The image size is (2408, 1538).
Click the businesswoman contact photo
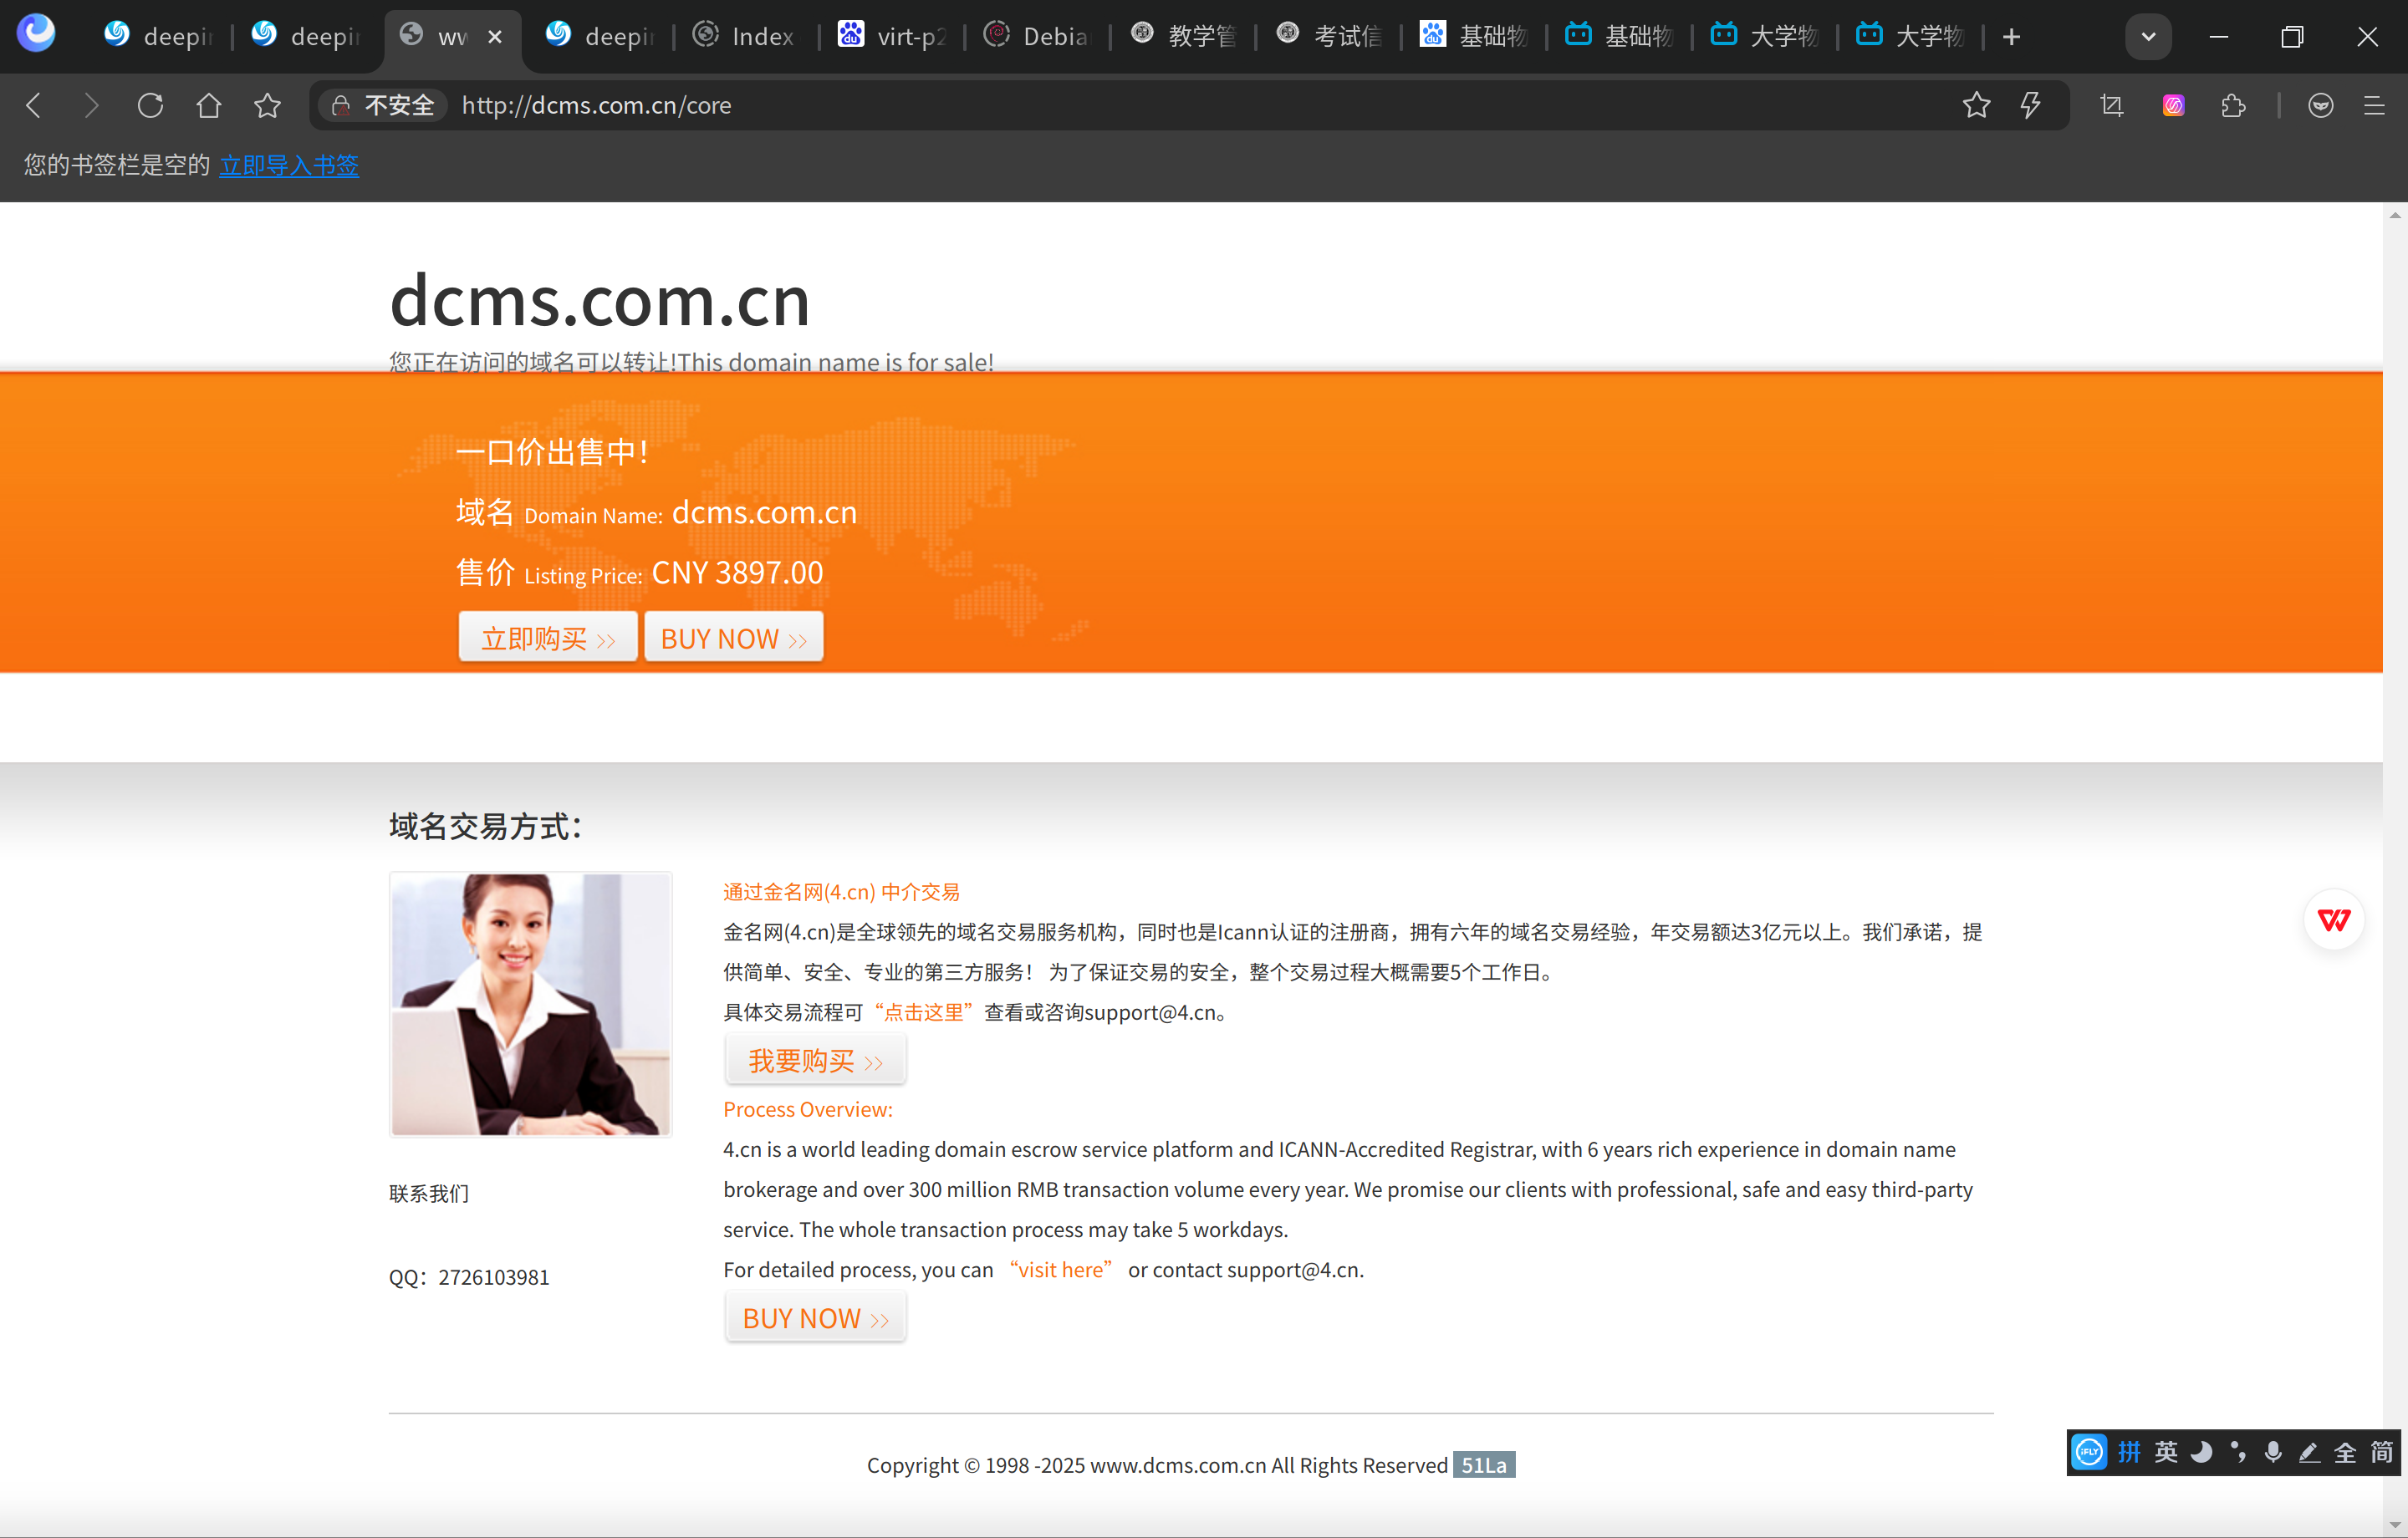(x=530, y=1004)
